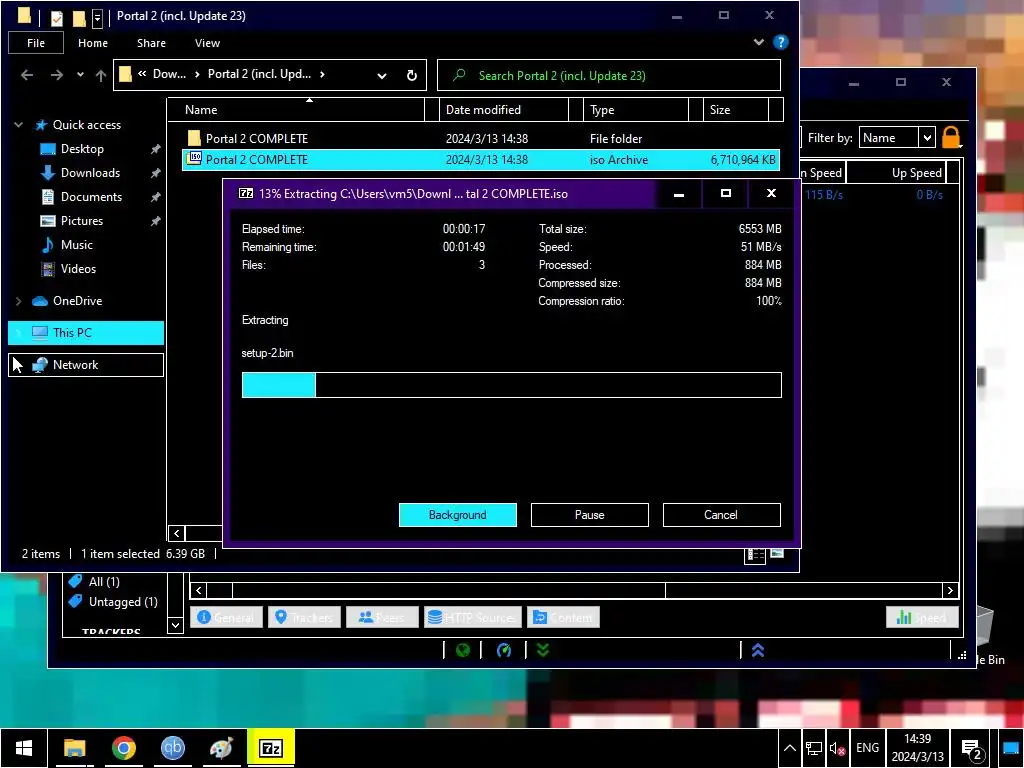1024x768 pixels.
Task: Click New folder icon in Explorer title bar
Action: pyautogui.click(x=79, y=18)
